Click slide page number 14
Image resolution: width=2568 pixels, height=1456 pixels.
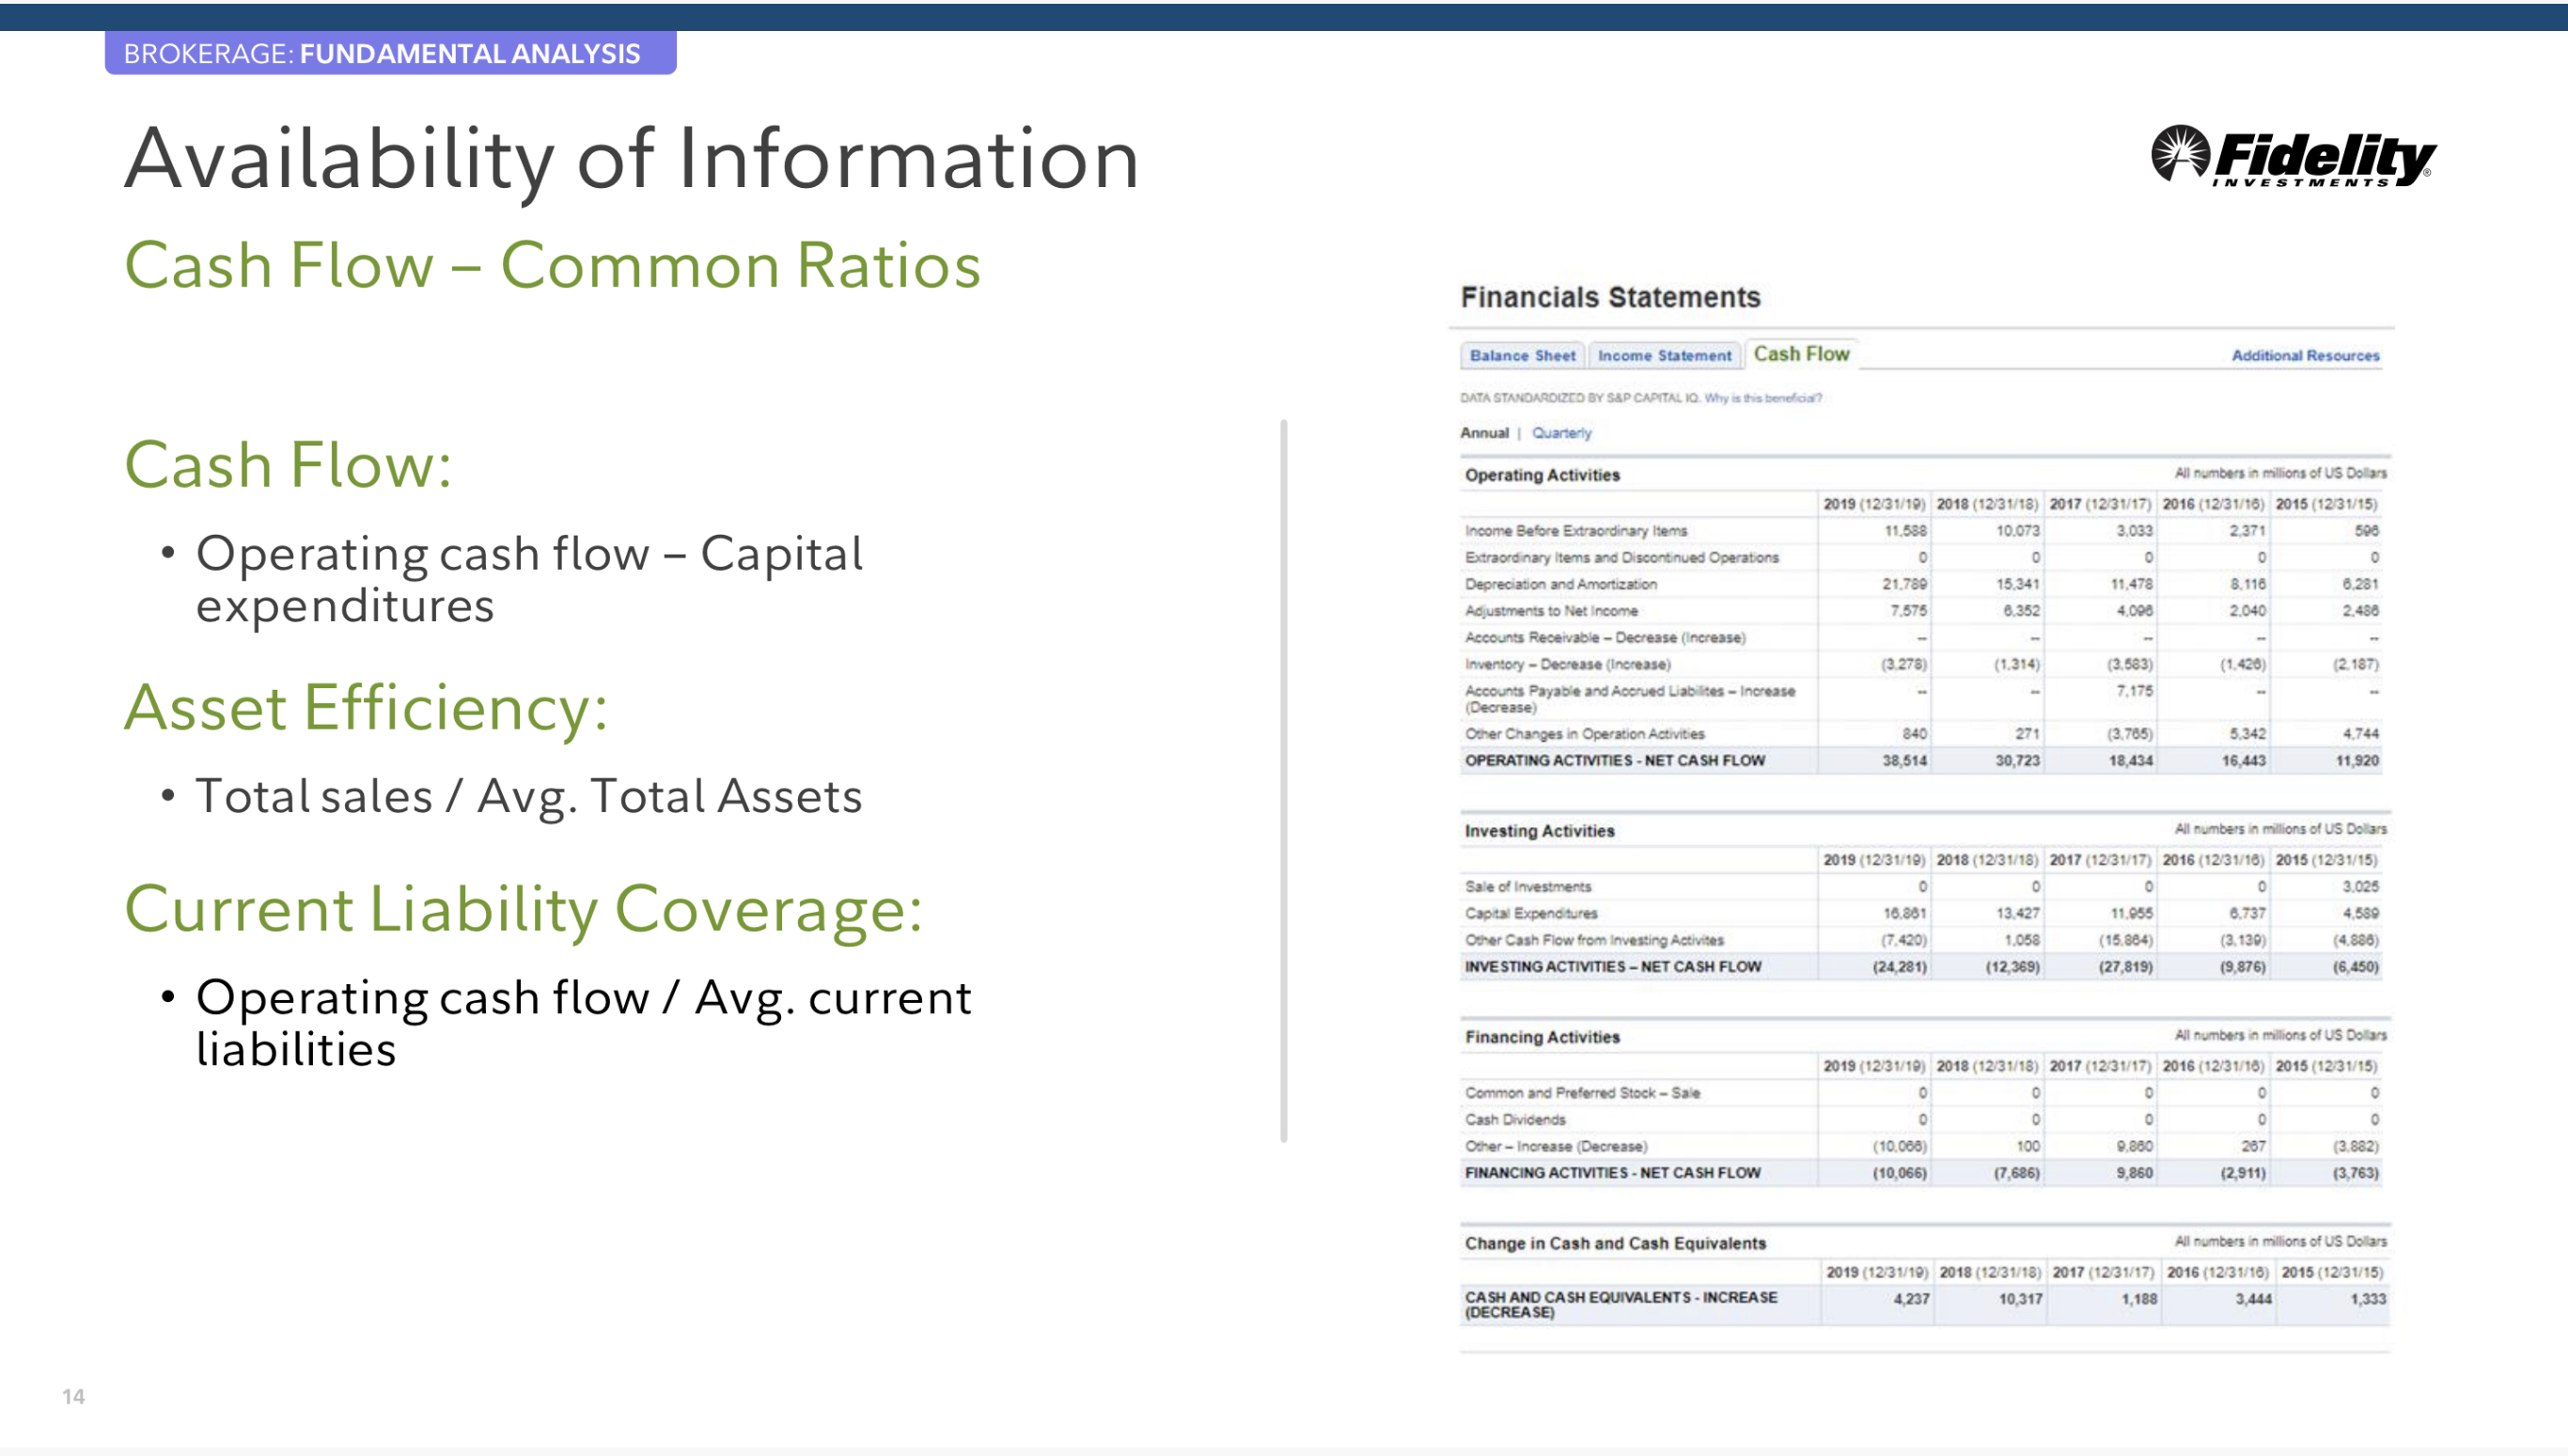point(73,1396)
